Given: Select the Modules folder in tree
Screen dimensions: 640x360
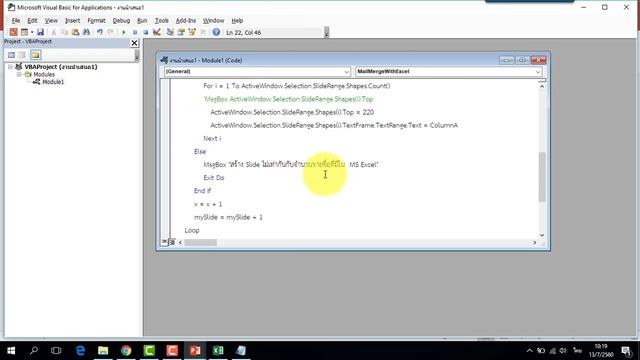Looking at the screenshot, I should click(44, 74).
